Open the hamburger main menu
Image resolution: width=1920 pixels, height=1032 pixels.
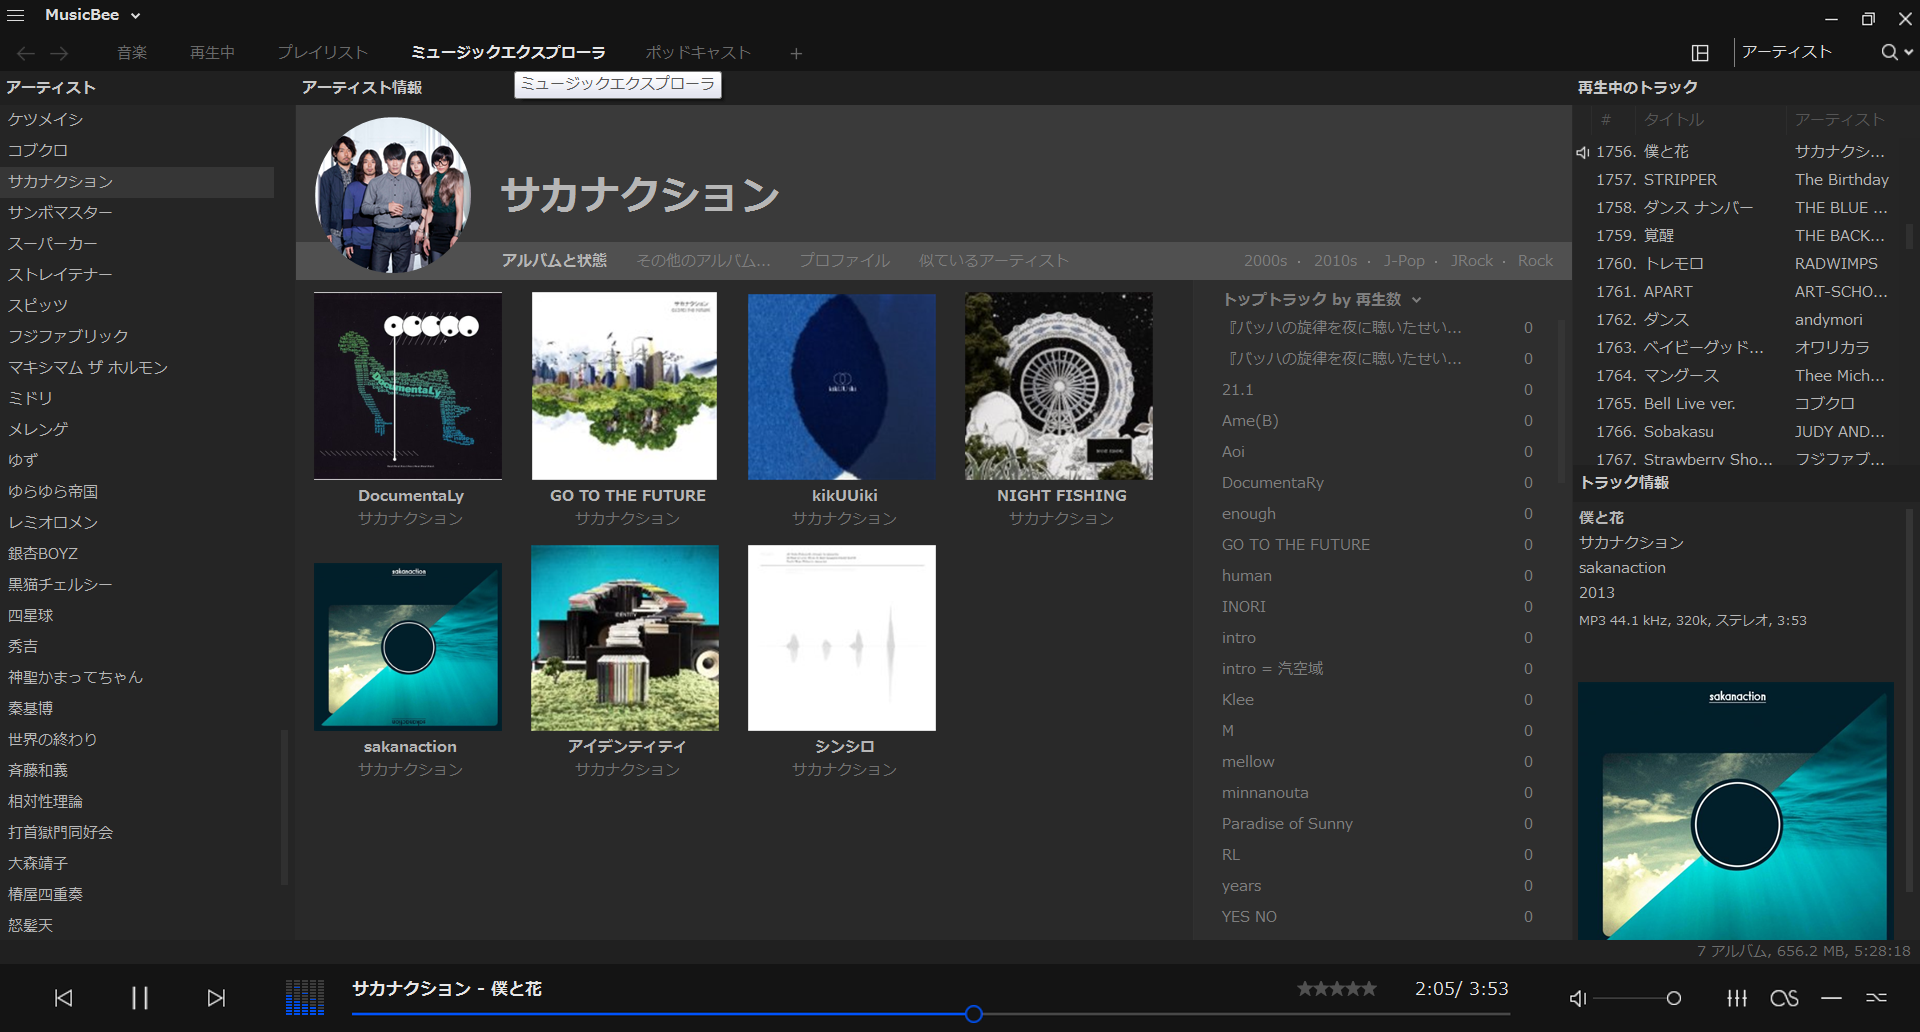tap(15, 15)
